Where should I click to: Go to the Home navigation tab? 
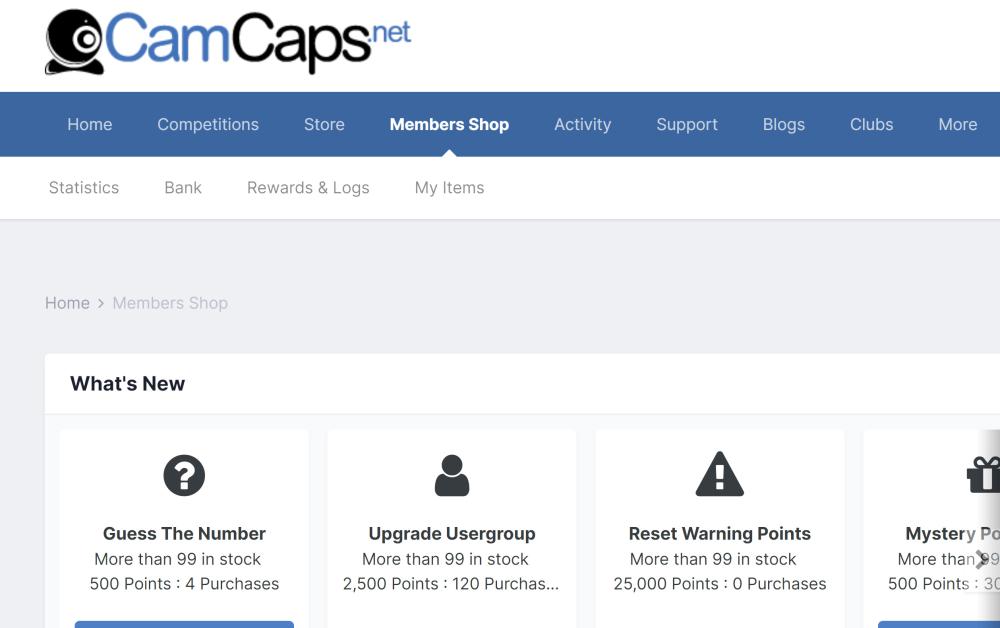[90, 125]
